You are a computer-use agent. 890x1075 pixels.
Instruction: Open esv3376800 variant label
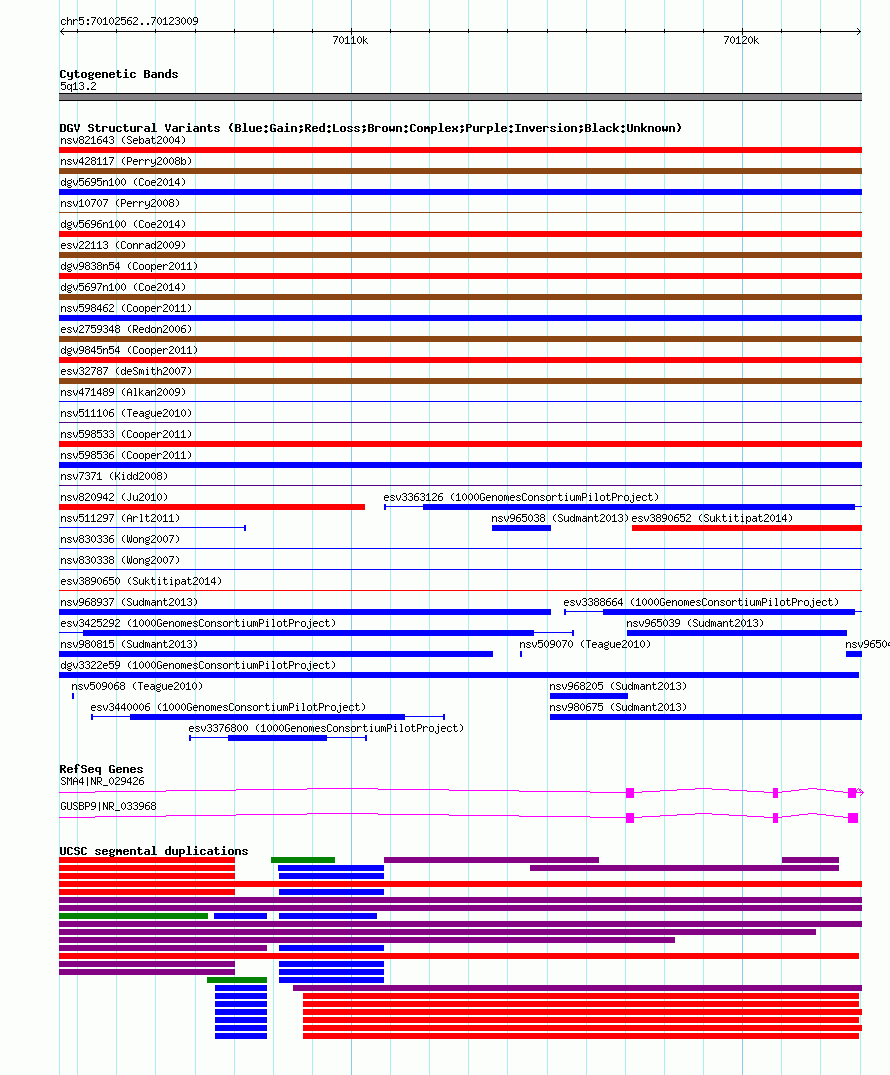pos(326,729)
